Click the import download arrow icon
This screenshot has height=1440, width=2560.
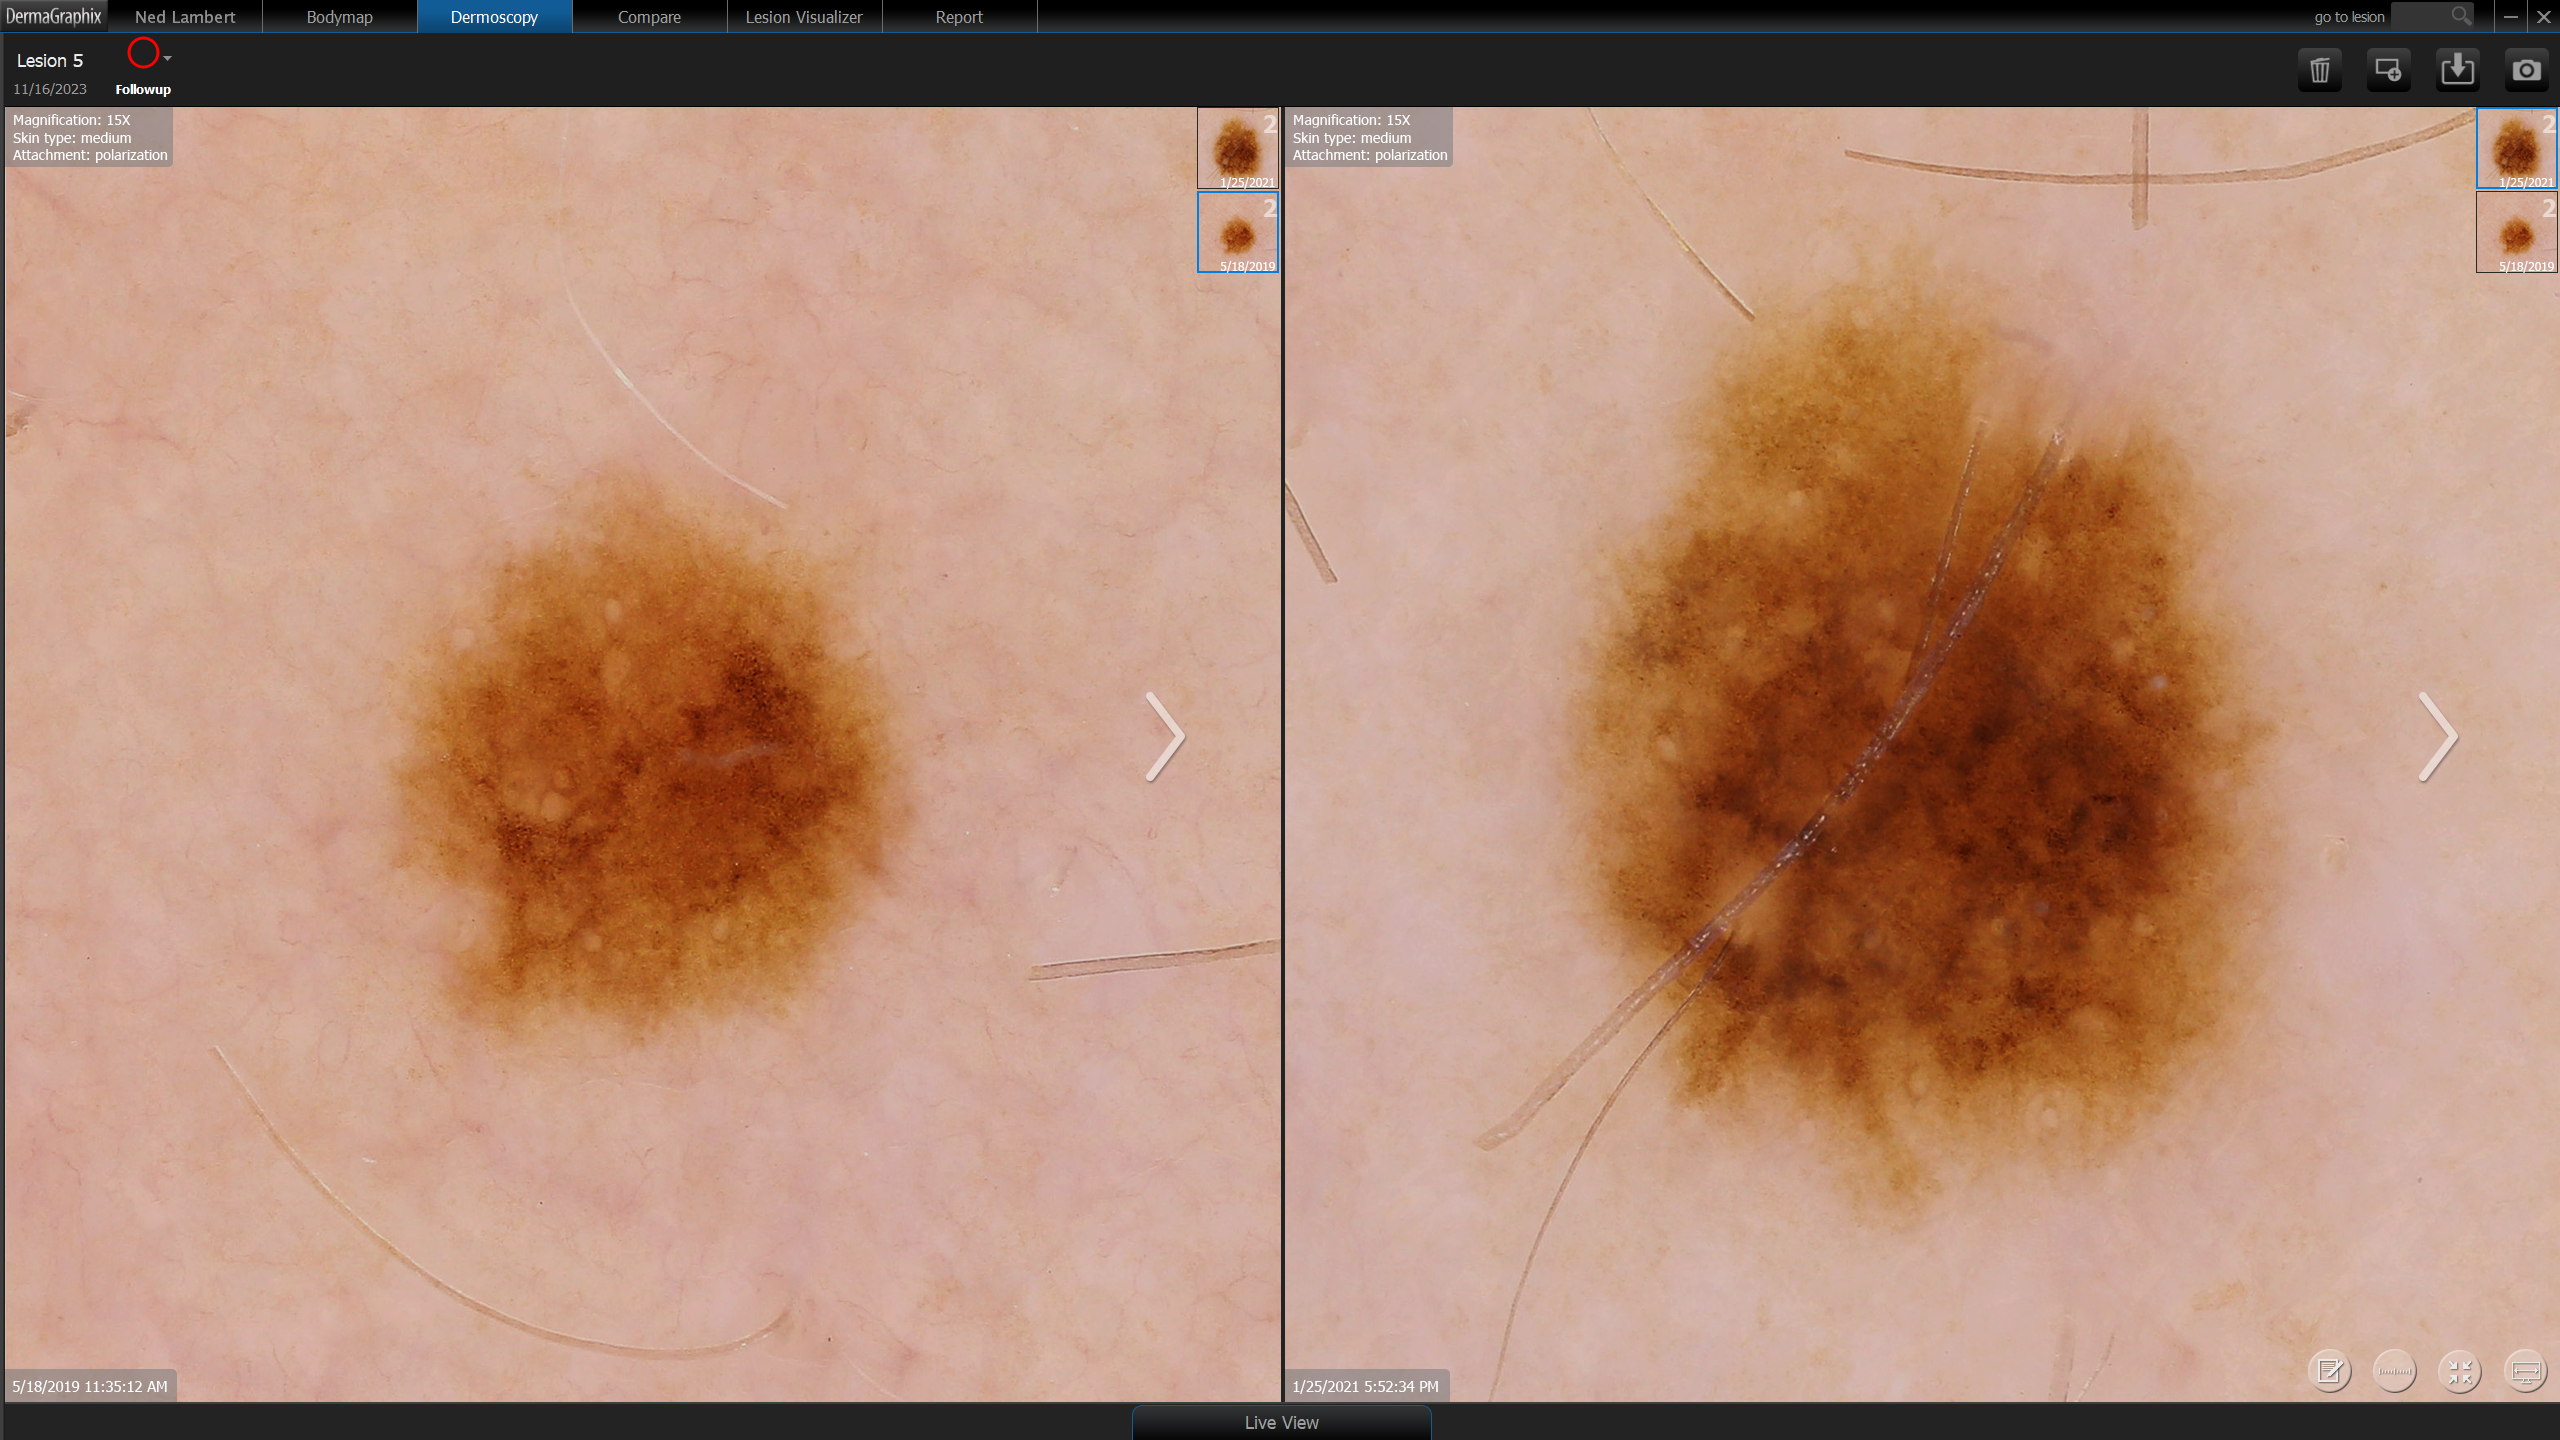pyautogui.click(x=2457, y=70)
